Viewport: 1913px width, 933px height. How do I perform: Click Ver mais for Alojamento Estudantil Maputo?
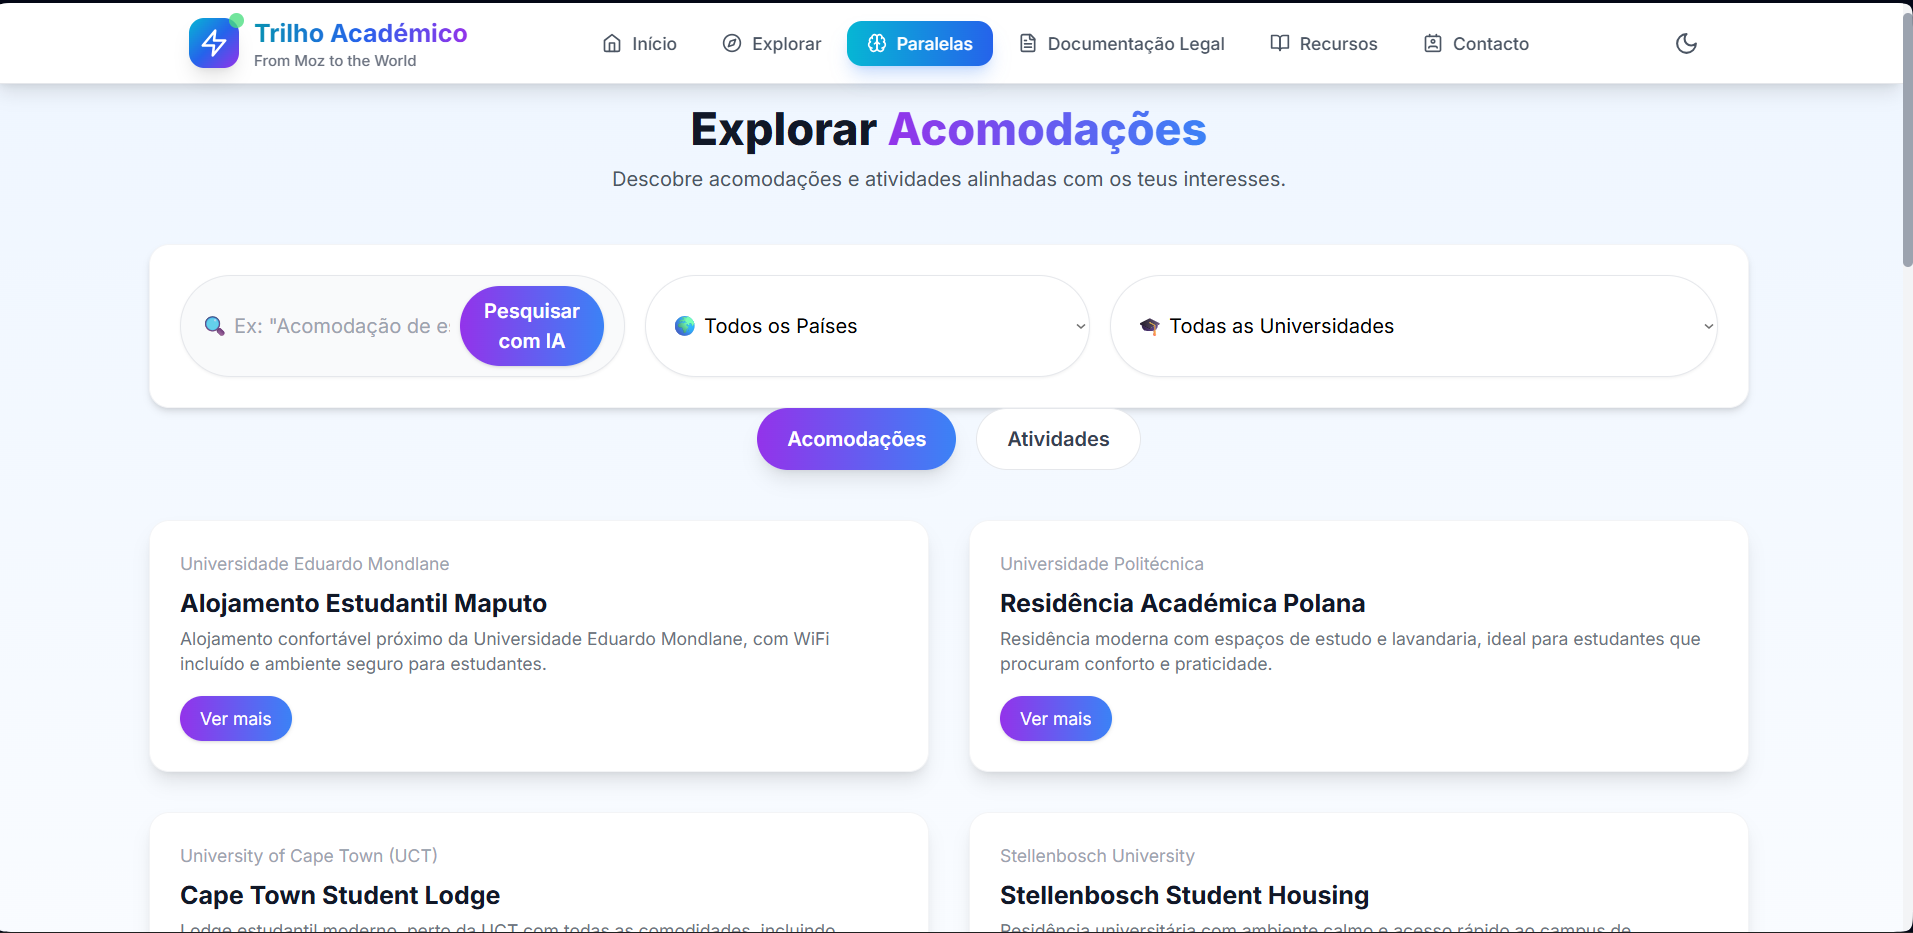point(236,719)
